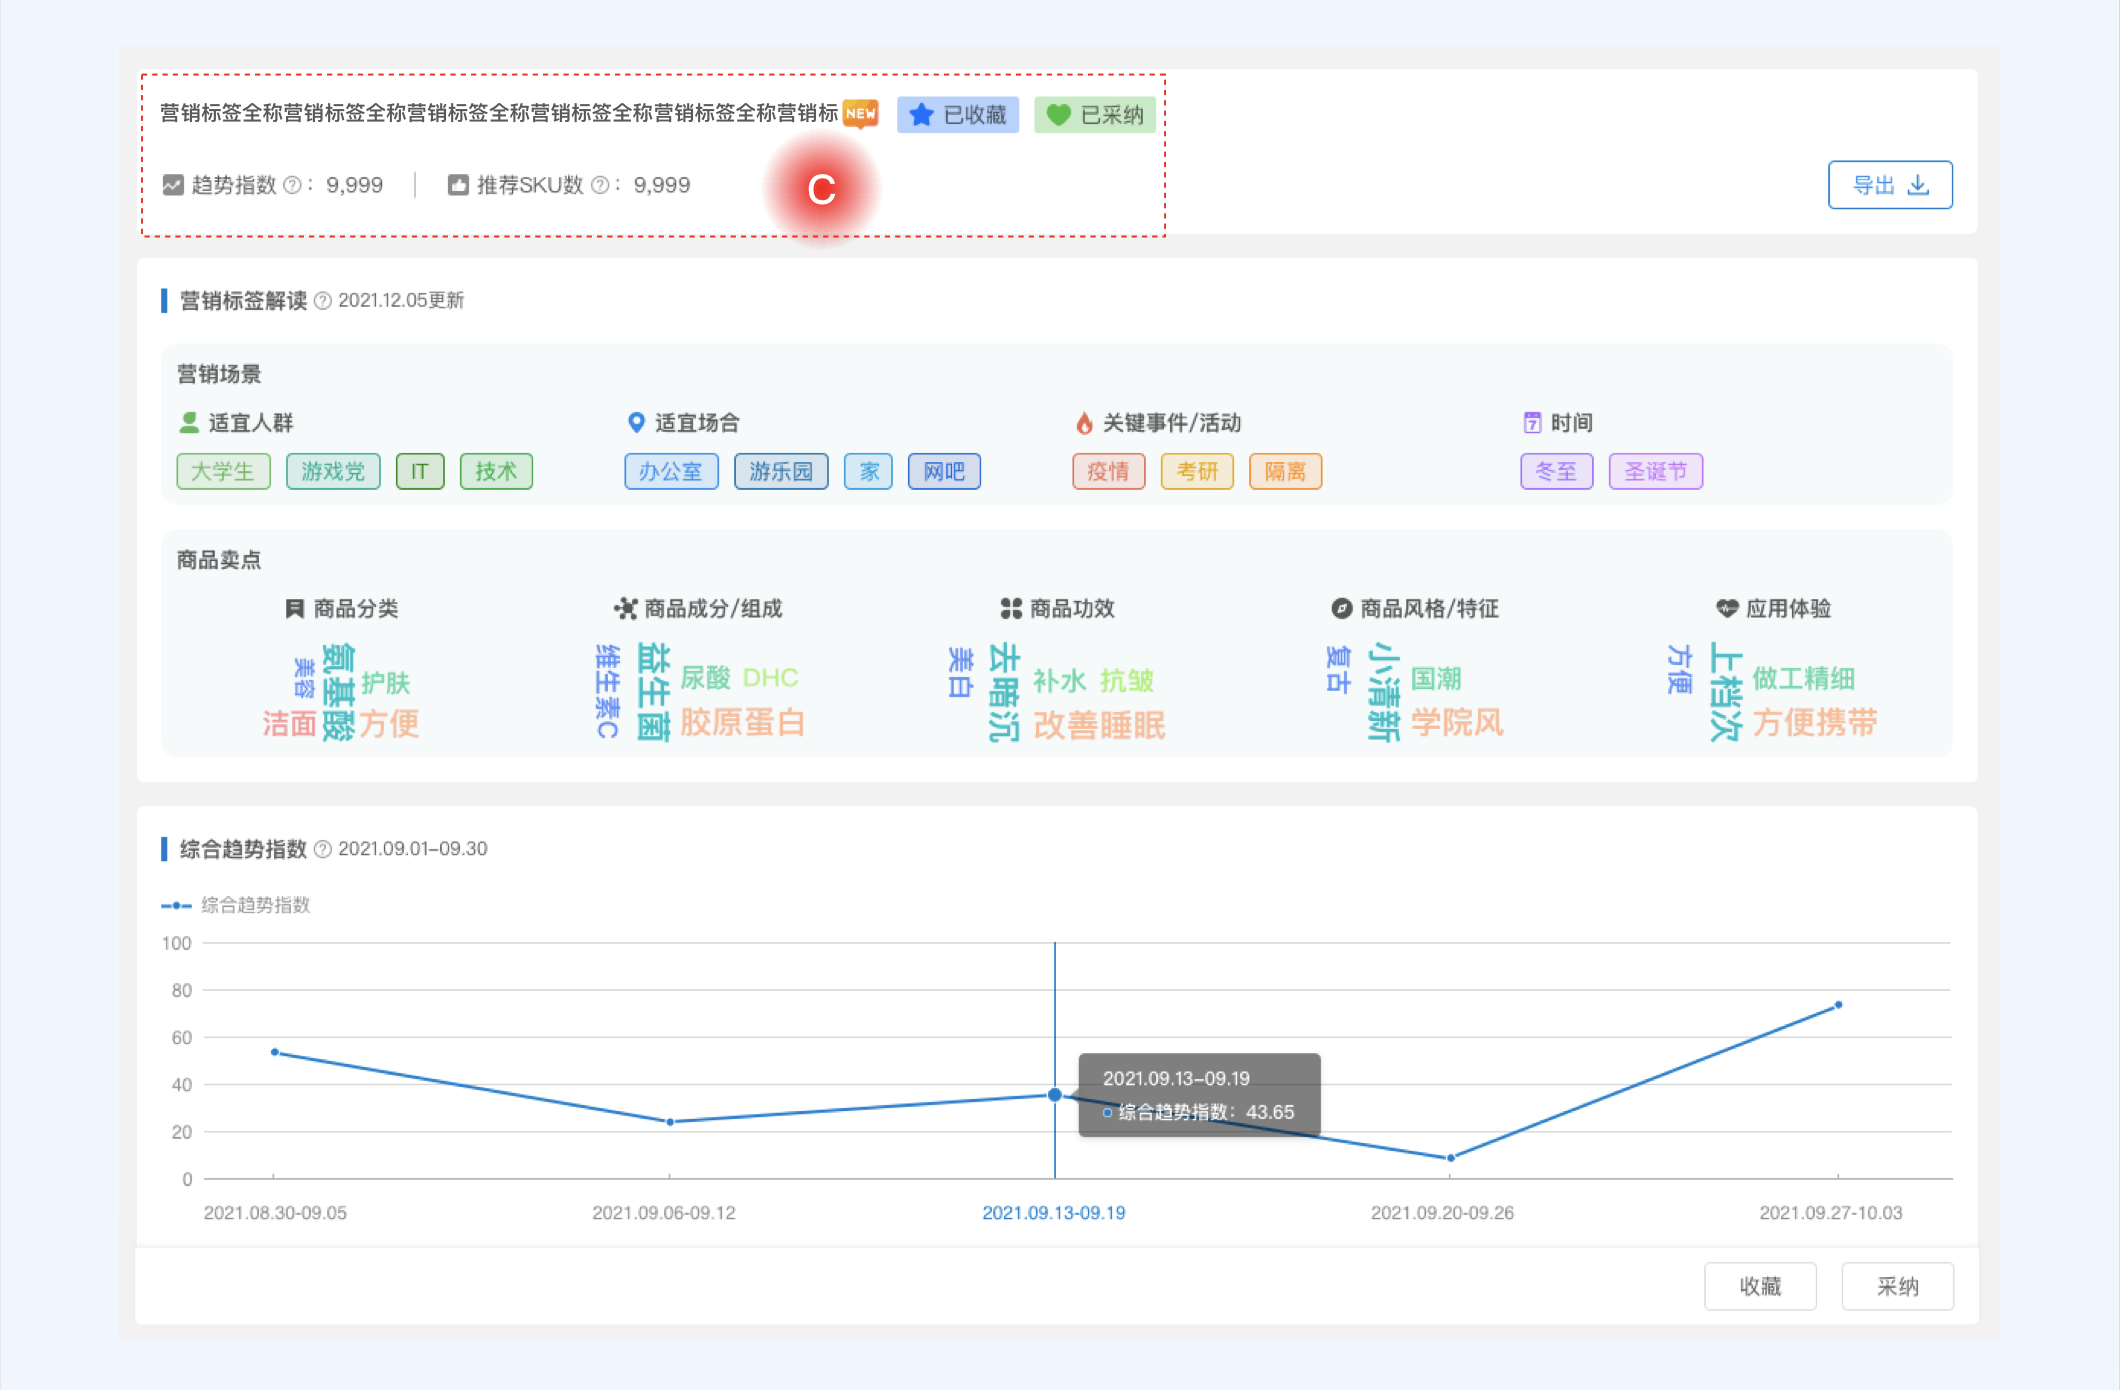2120x1390 pixels.
Task: Click the 推荐SKU数 help question icon
Action: click(600, 185)
